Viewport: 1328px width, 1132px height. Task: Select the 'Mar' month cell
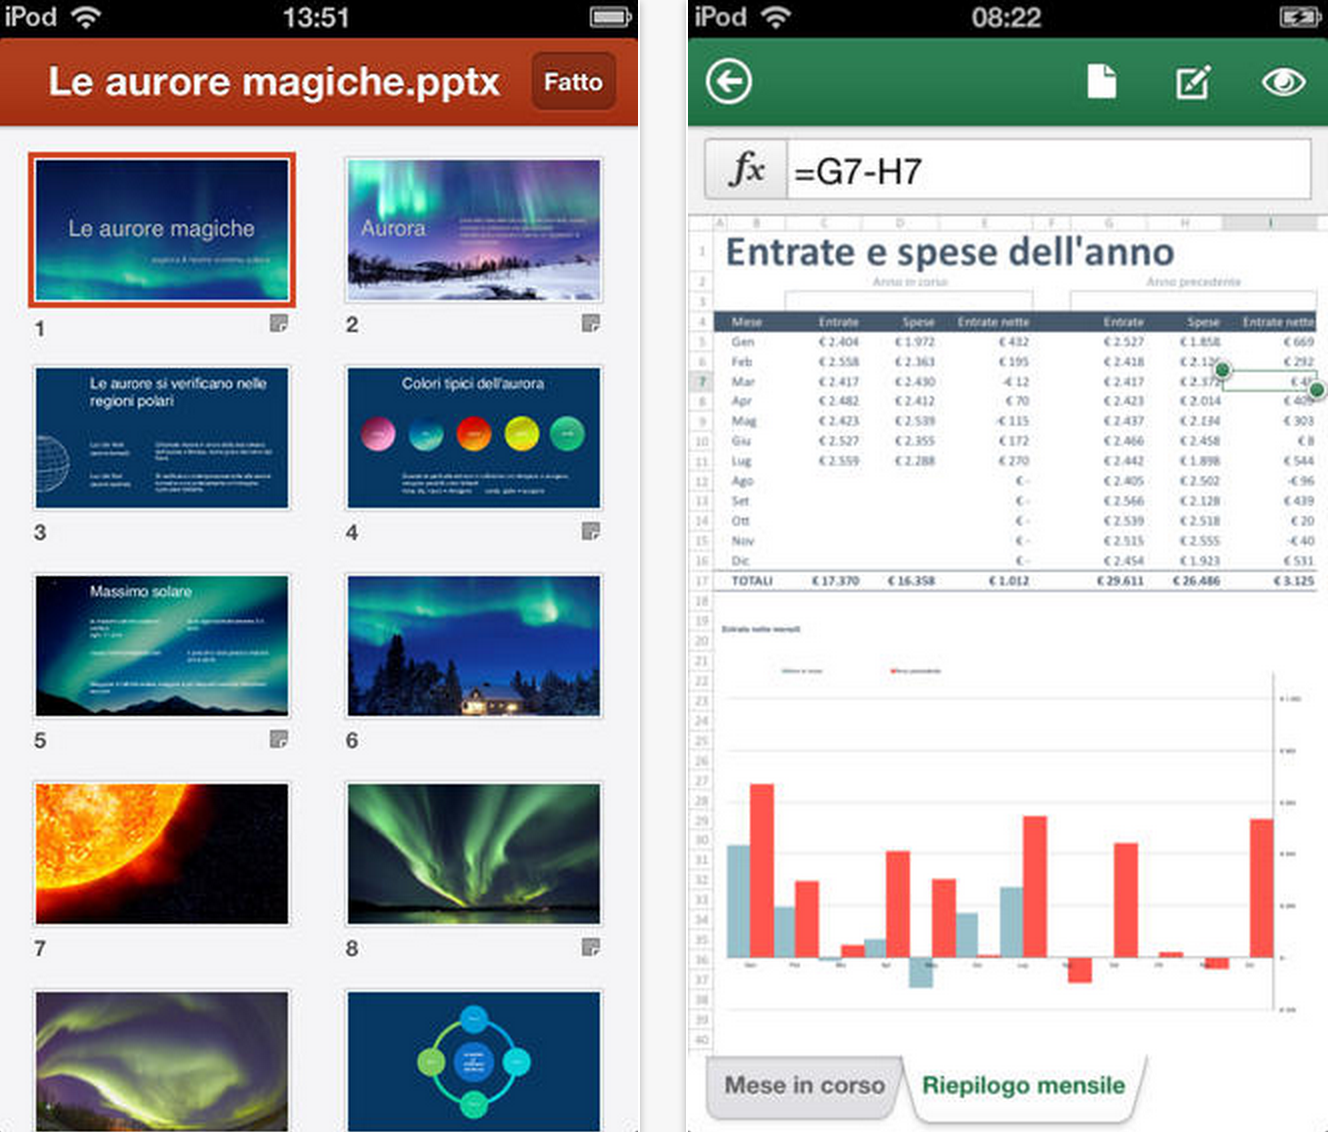[x=743, y=382]
